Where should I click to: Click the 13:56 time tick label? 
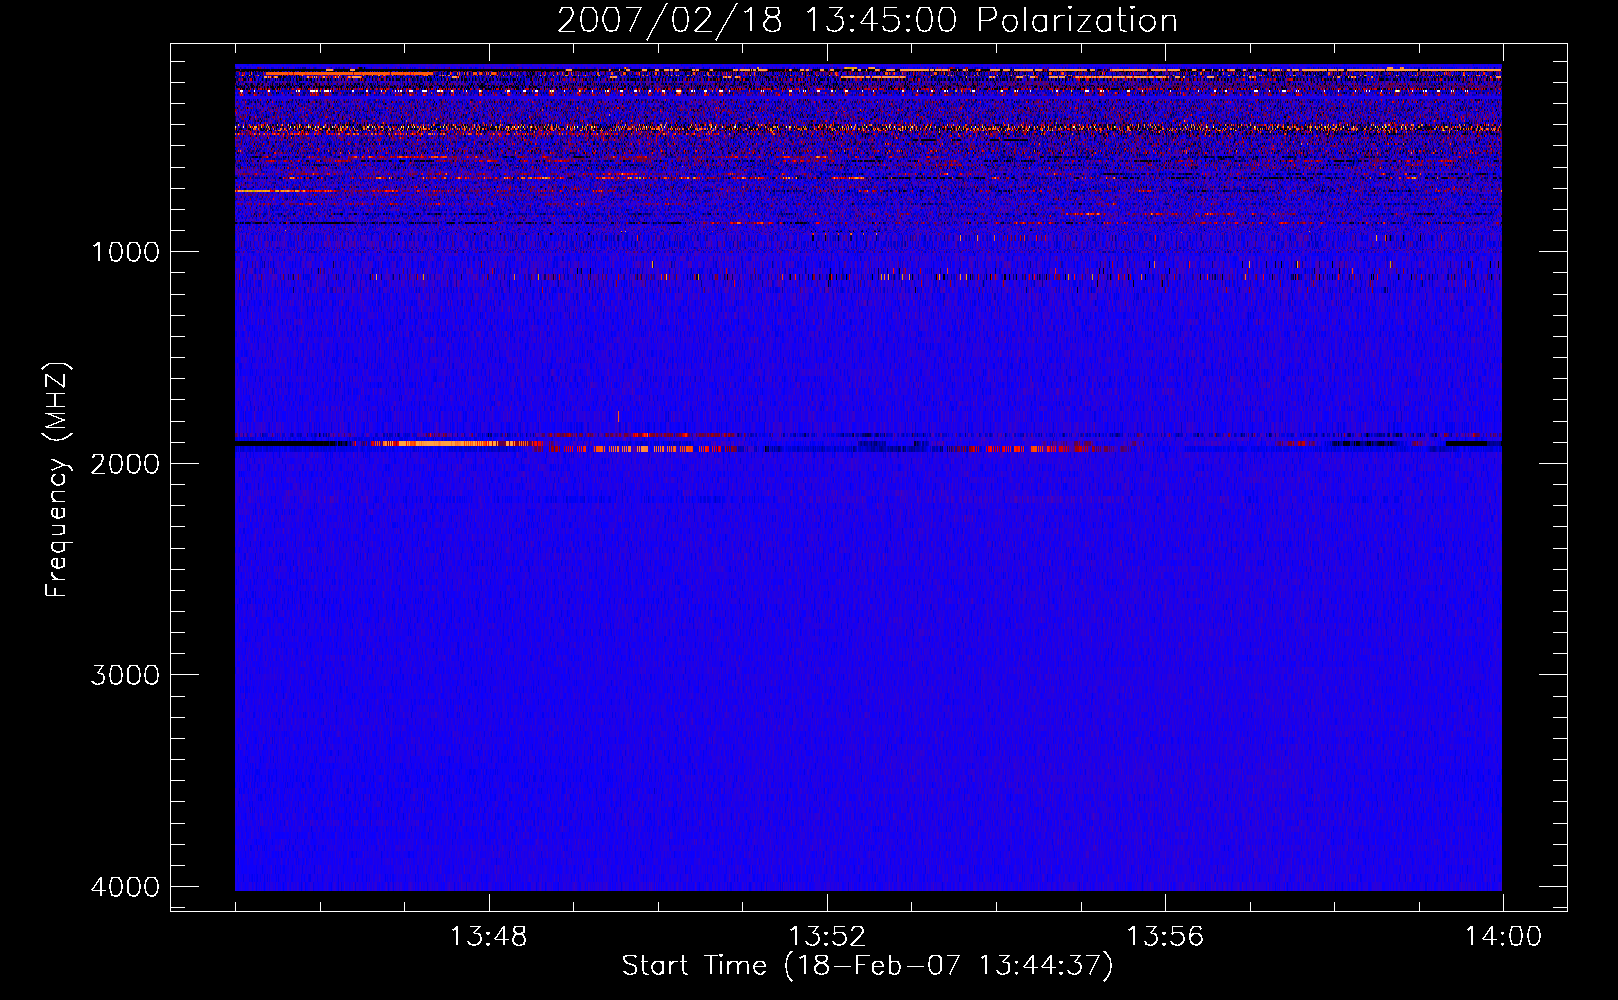pyautogui.click(x=1165, y=937)
